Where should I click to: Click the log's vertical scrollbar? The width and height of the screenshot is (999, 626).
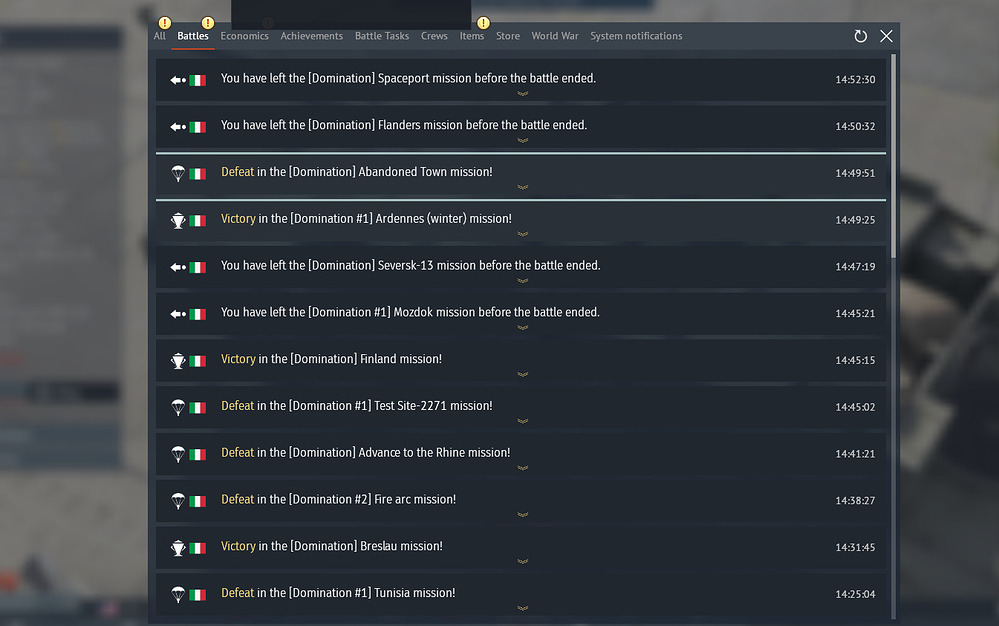point(893,156)
